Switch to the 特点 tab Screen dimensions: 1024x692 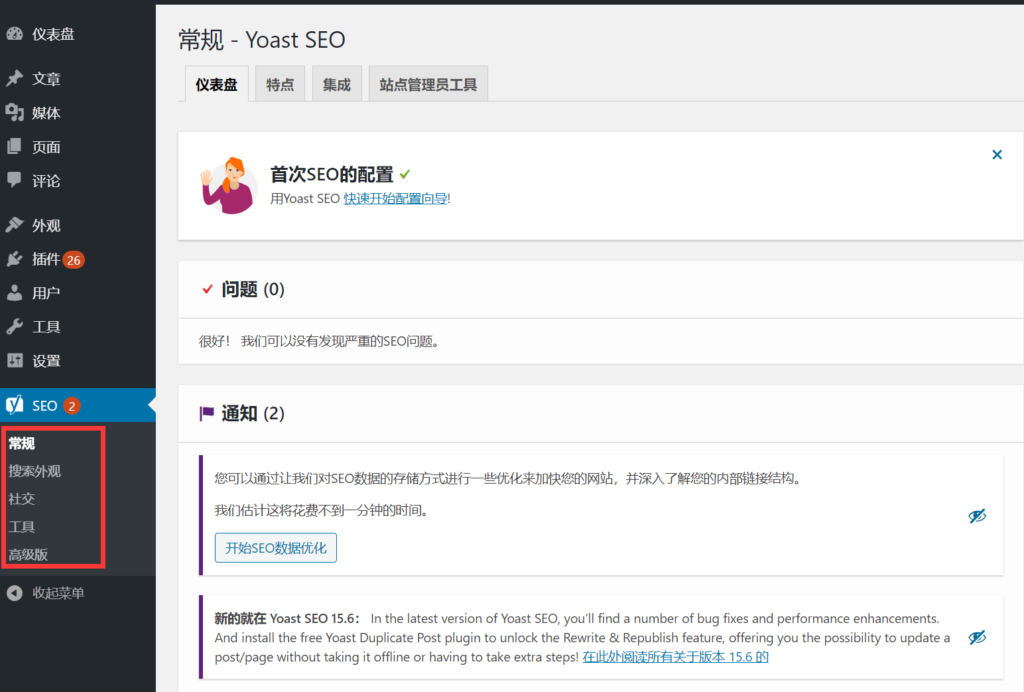[x=280, y=84]
